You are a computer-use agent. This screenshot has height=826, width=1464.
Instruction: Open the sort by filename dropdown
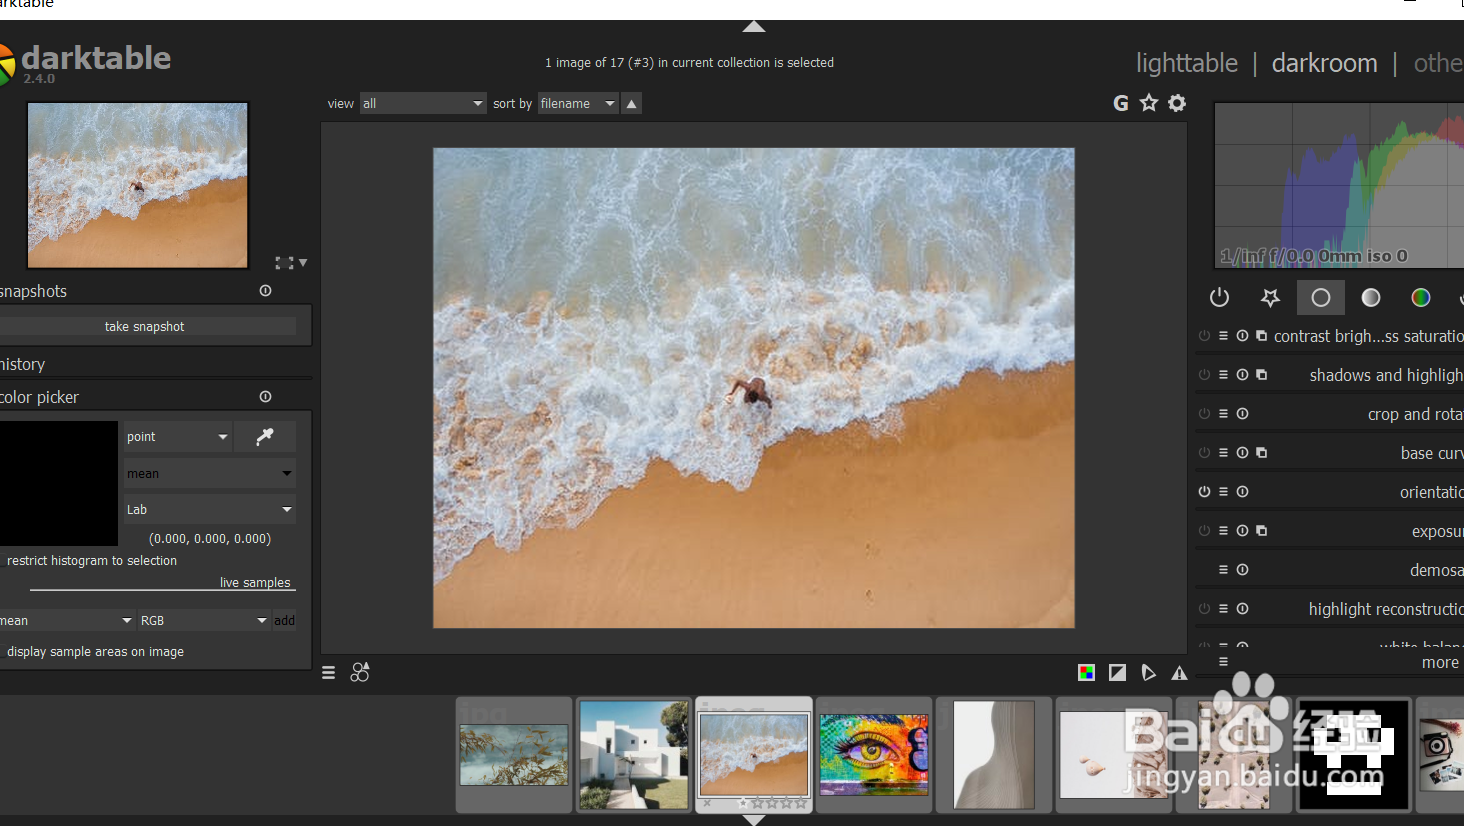click(x=577, y=104)
